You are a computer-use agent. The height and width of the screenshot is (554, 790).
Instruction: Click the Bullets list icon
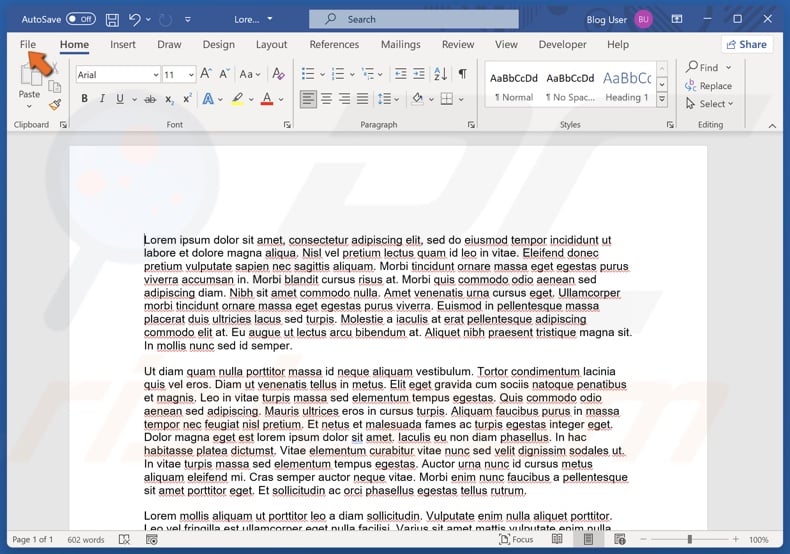pyautogui.click(x=308, y=74)
